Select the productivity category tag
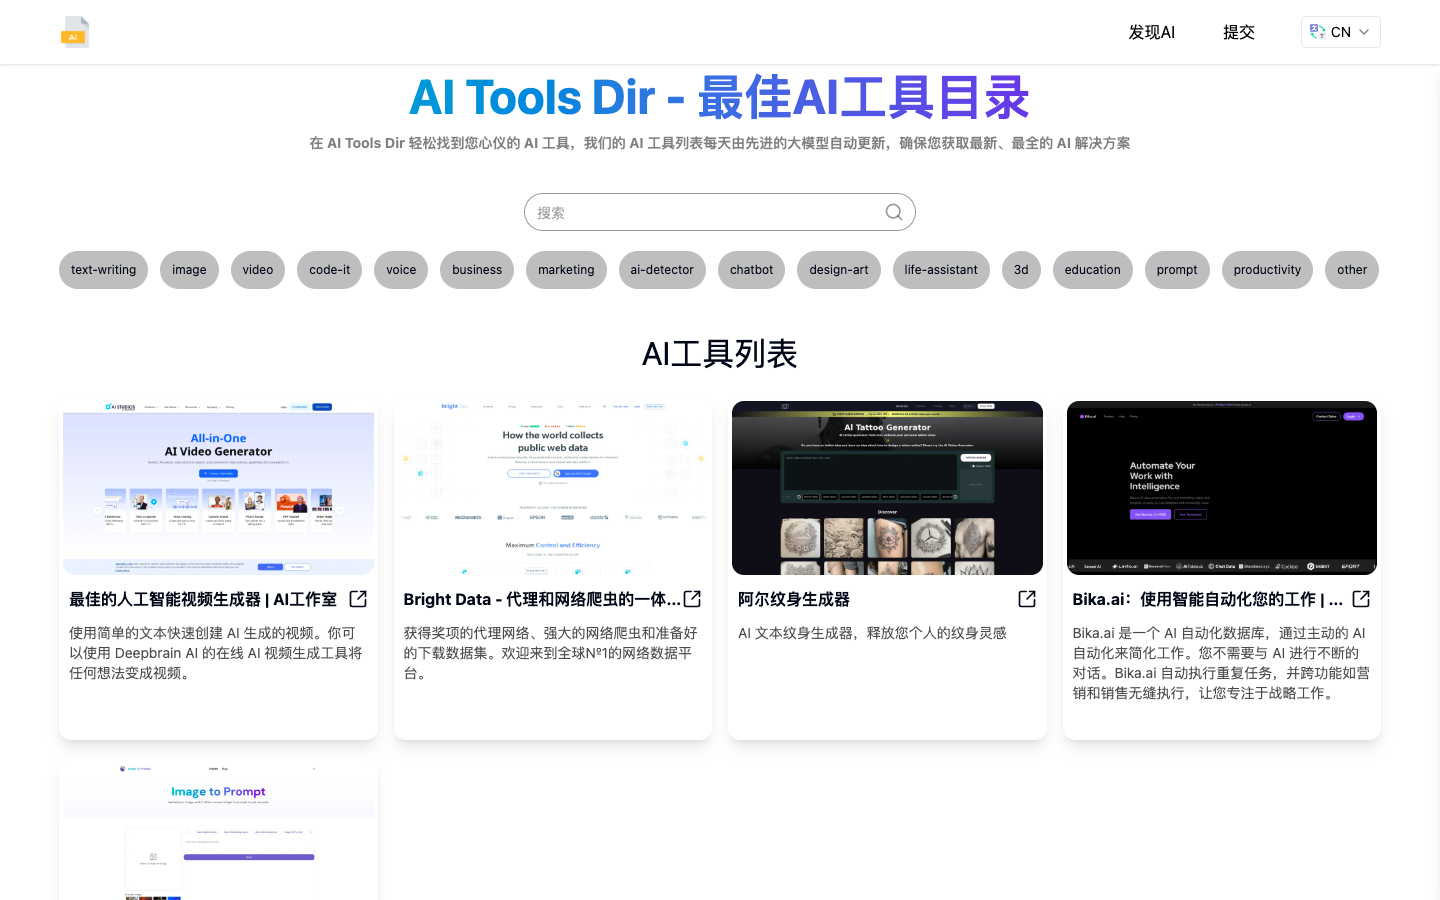Image resolution: width=1440 pixels, height=900 pixels. tap(1267, 270)
